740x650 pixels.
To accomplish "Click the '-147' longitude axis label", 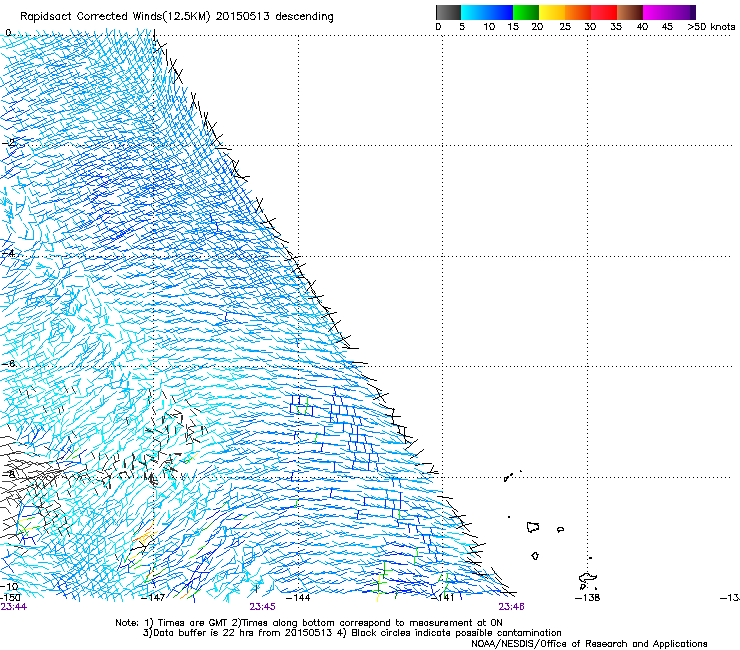I will click(x=153, y=598).
